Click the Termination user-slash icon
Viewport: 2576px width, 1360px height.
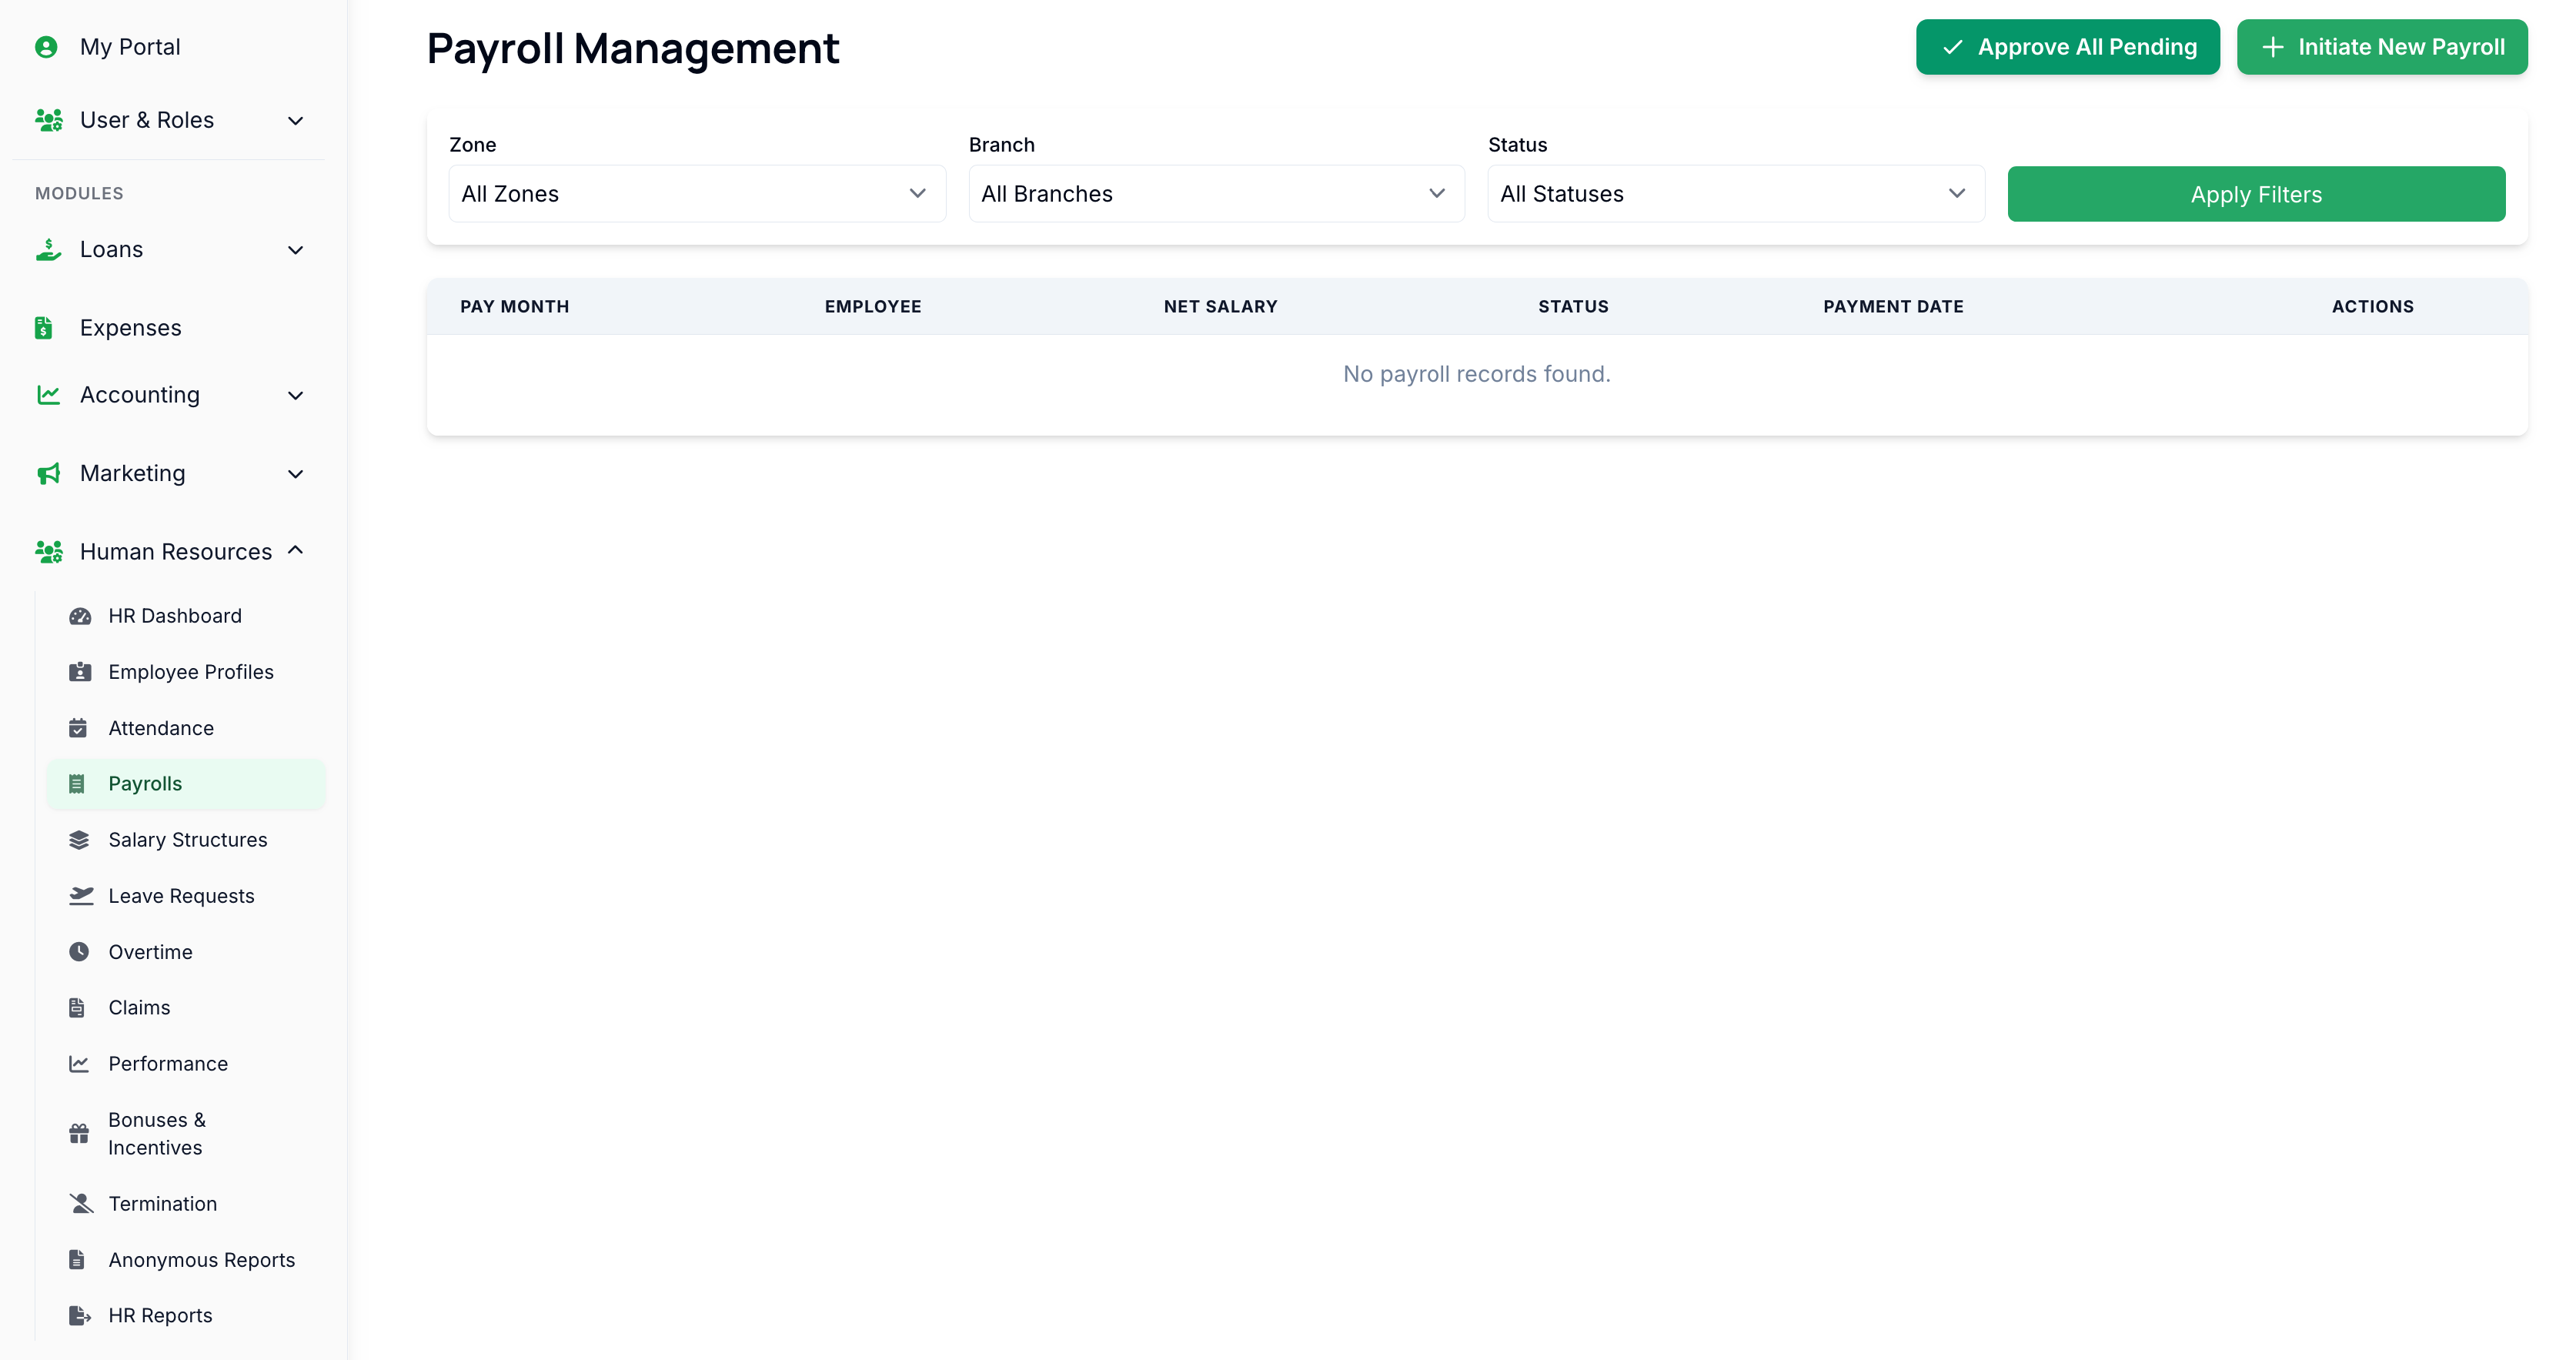pyautogui.click(x=81, y=1203)
